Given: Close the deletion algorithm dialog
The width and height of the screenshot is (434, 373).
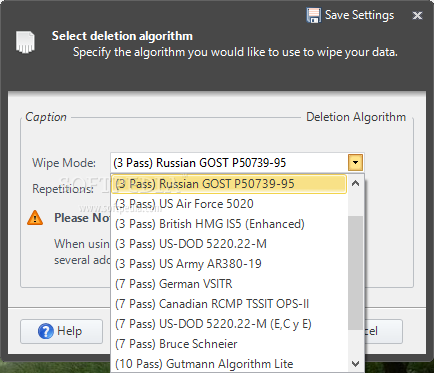Looking at the screenshot, I should [417, 15].
